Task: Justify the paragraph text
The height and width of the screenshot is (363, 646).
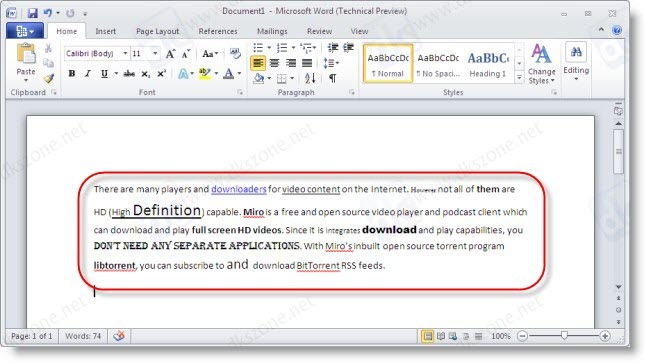Action: point(307,63)
